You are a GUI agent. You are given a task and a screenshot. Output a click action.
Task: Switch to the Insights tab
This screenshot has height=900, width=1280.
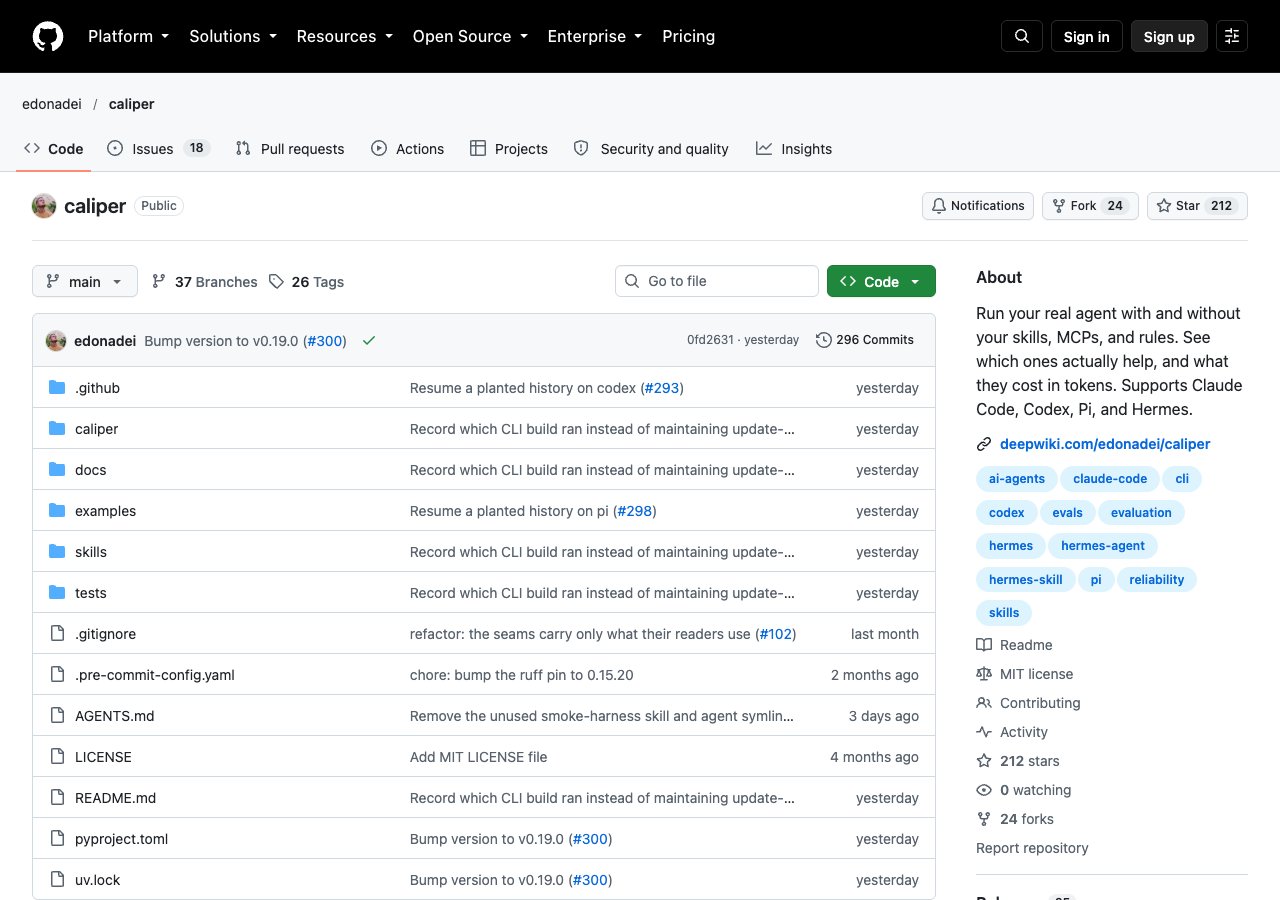(794, 148)
